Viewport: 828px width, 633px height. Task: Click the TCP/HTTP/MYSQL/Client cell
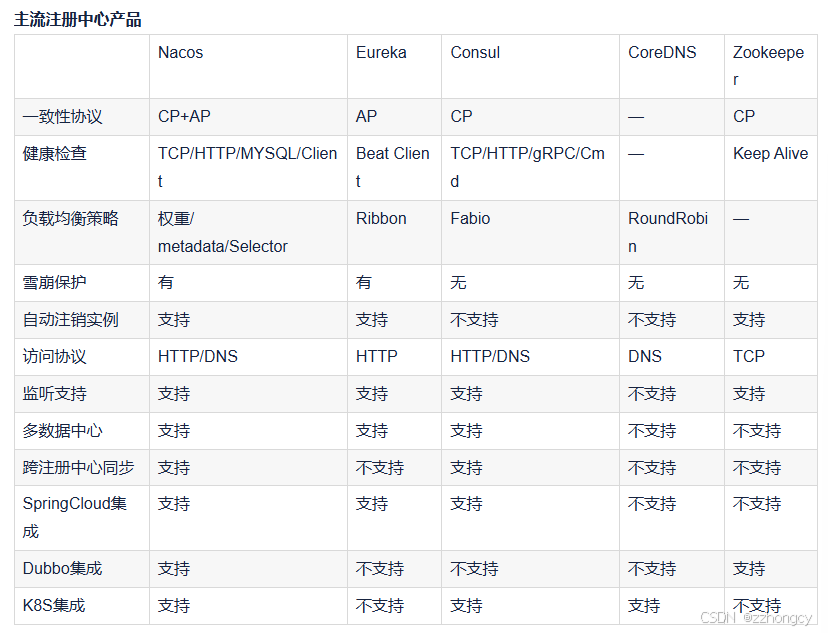point(248,167)
